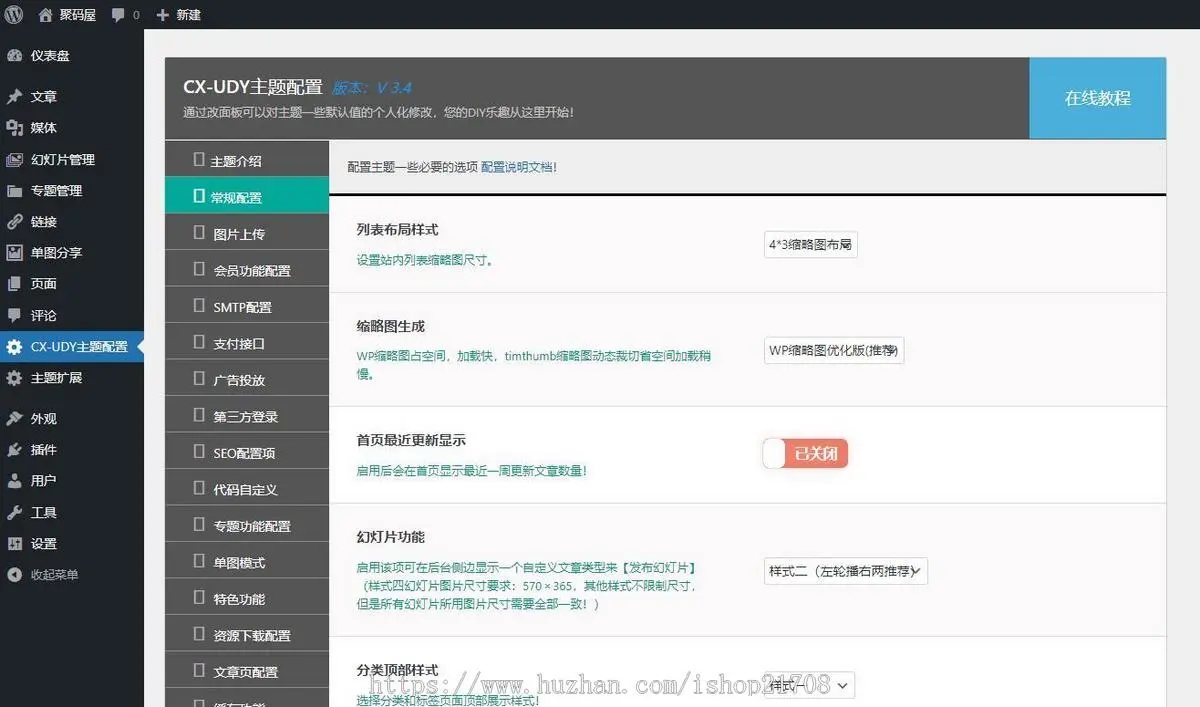This screenshot has width=1200, height=707.
Task: Switch to the 第三方登录 tab
Action: tap(247, 416)
